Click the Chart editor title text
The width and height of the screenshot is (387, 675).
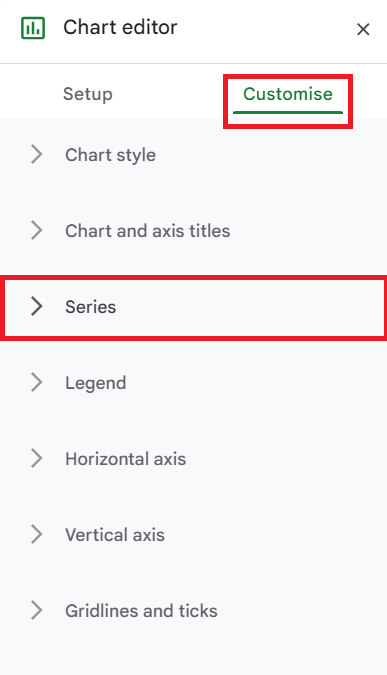point(120,28)
